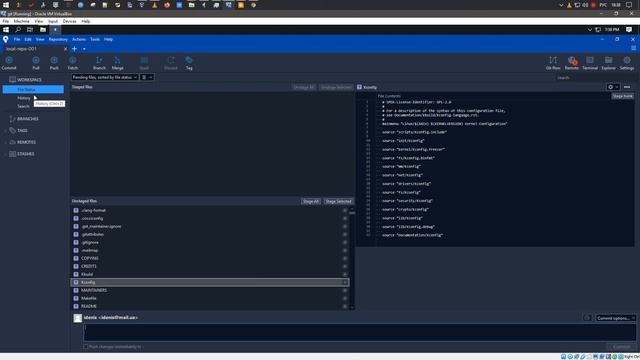Click the commit message text box
The image size is (640, 360).
pyautogui.click(x=360, y=332)
